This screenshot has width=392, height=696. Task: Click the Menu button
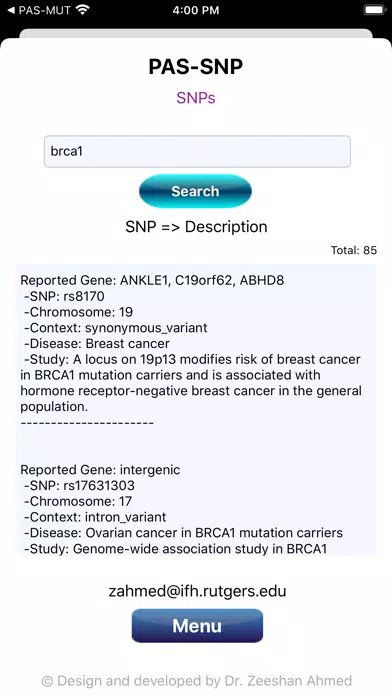point(197,626)
